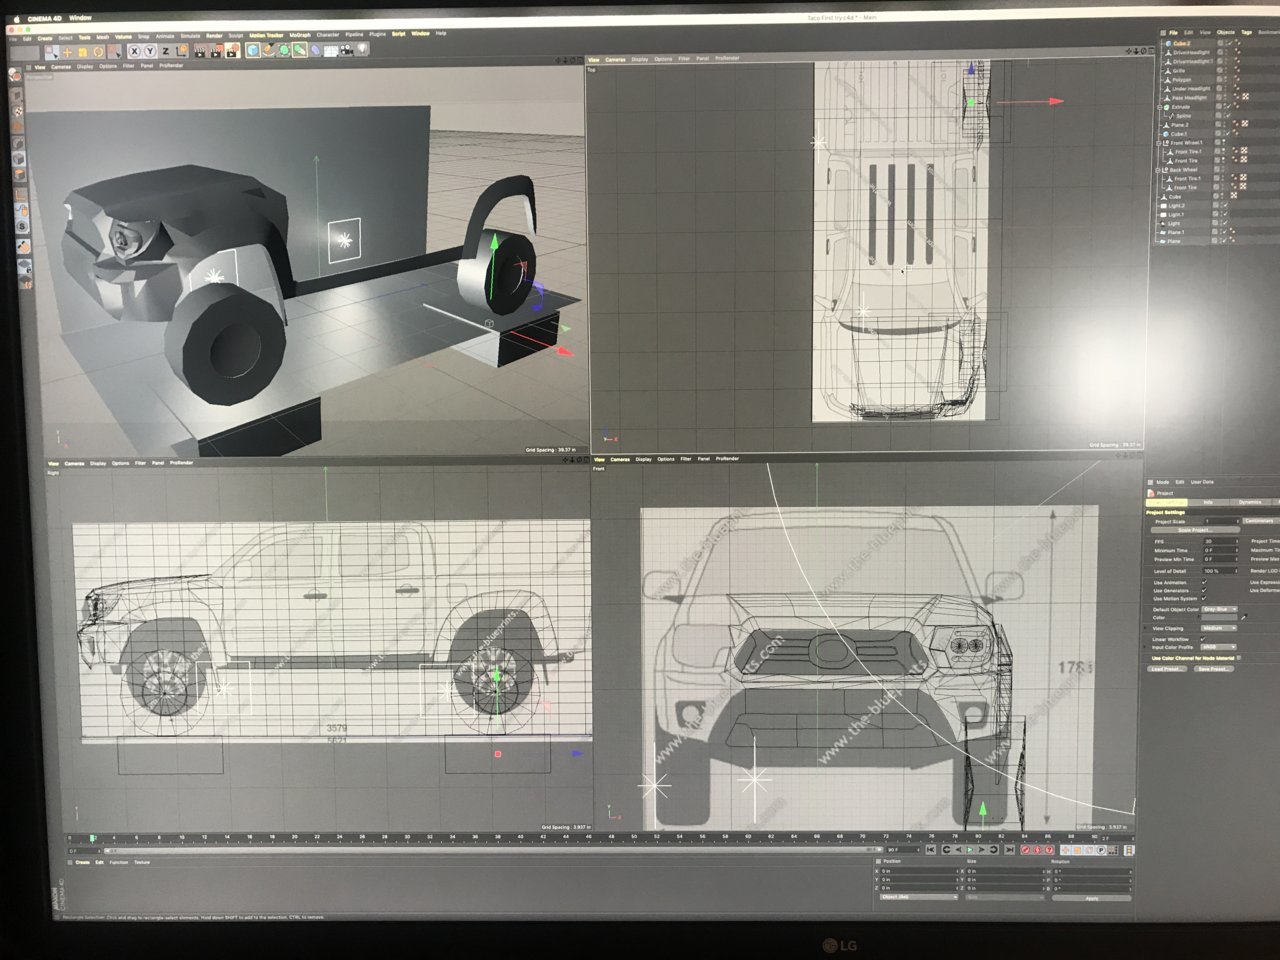Click the Project Scale value field
Viewport: 1280px width, 960px height.
click(1221, 521)
